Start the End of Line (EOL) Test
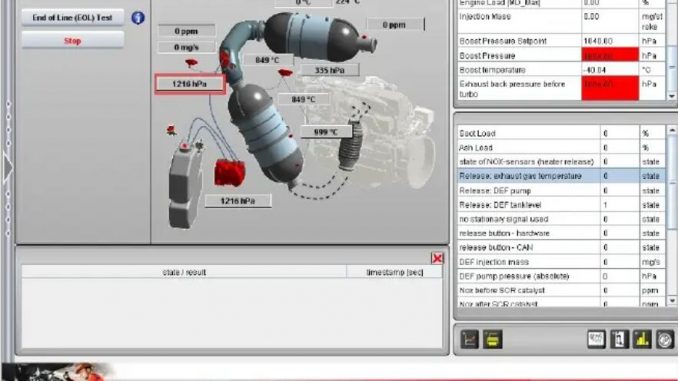Image resolution: width=678 pixels, height=381 pixels. click(73, 18)
